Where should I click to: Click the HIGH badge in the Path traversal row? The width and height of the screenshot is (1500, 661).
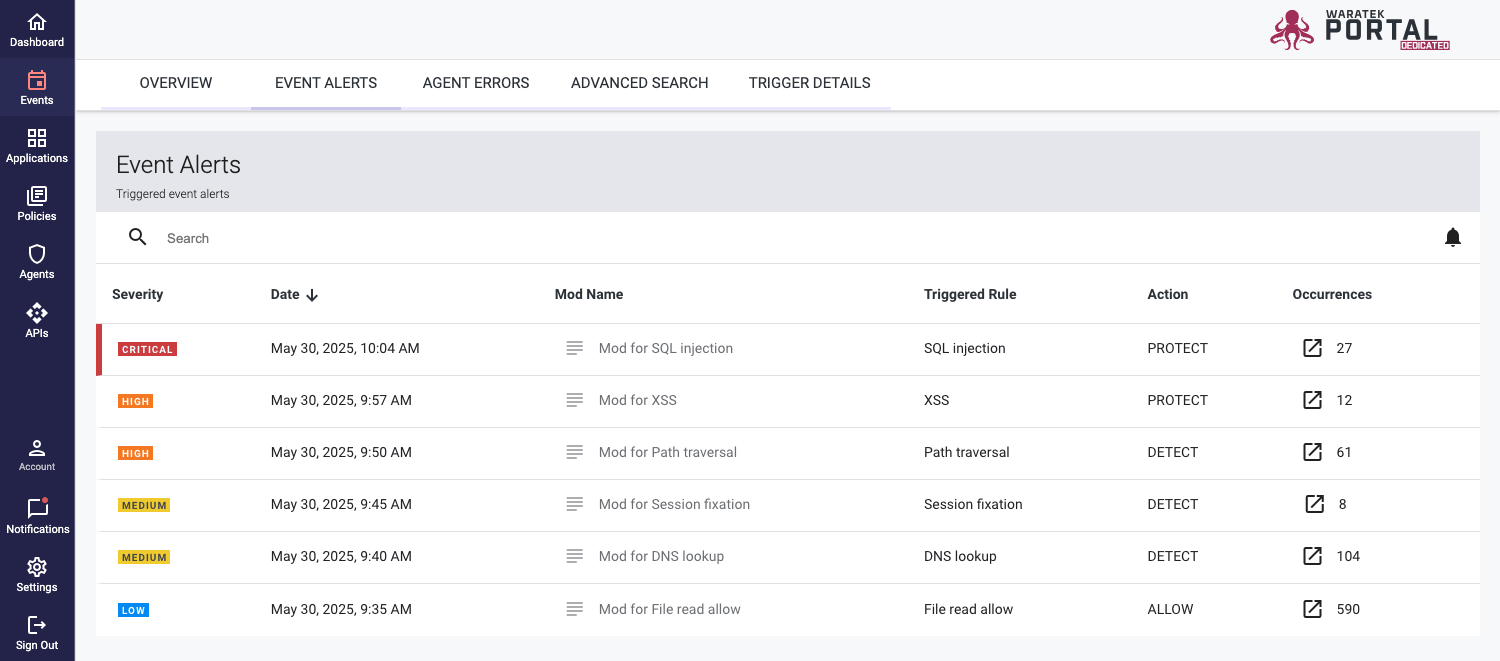[135, 453]
